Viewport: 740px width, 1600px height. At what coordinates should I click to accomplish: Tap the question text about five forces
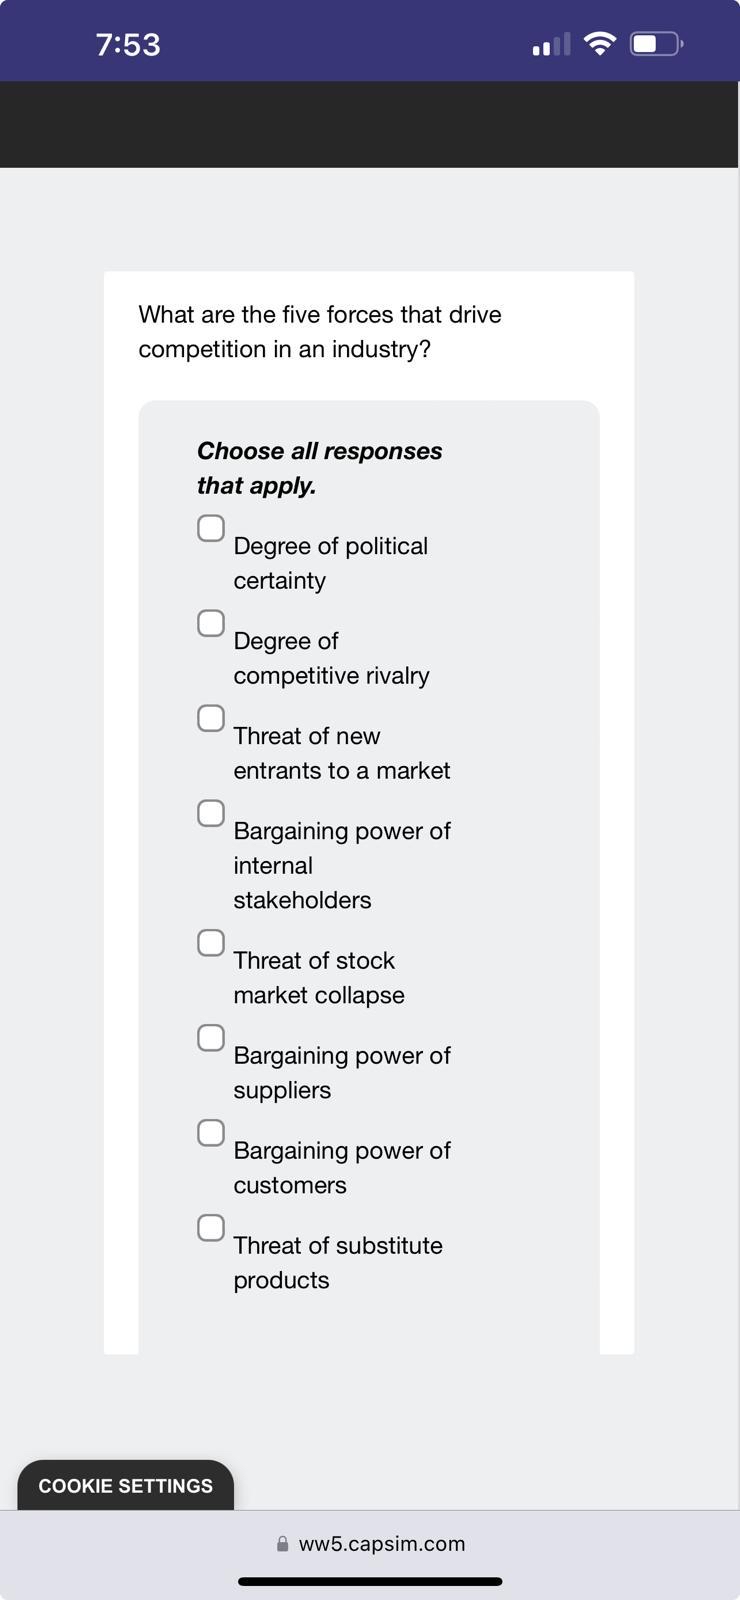point(320,331)
